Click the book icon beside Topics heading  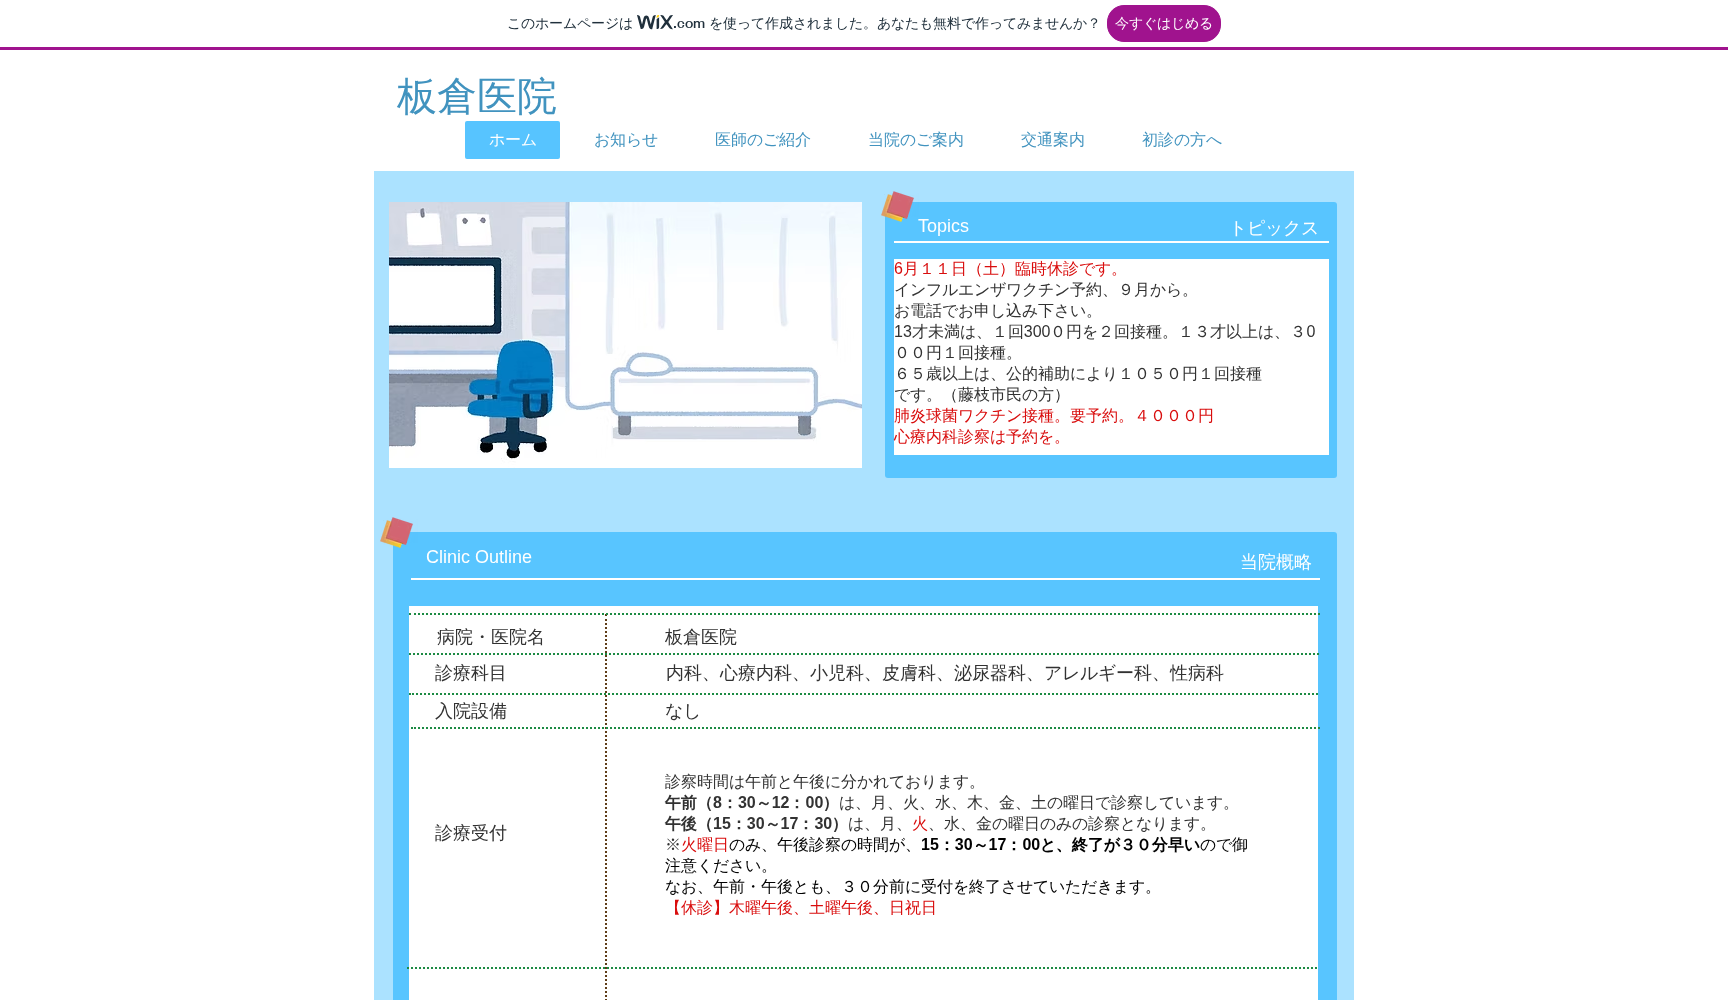click(897, 207)
